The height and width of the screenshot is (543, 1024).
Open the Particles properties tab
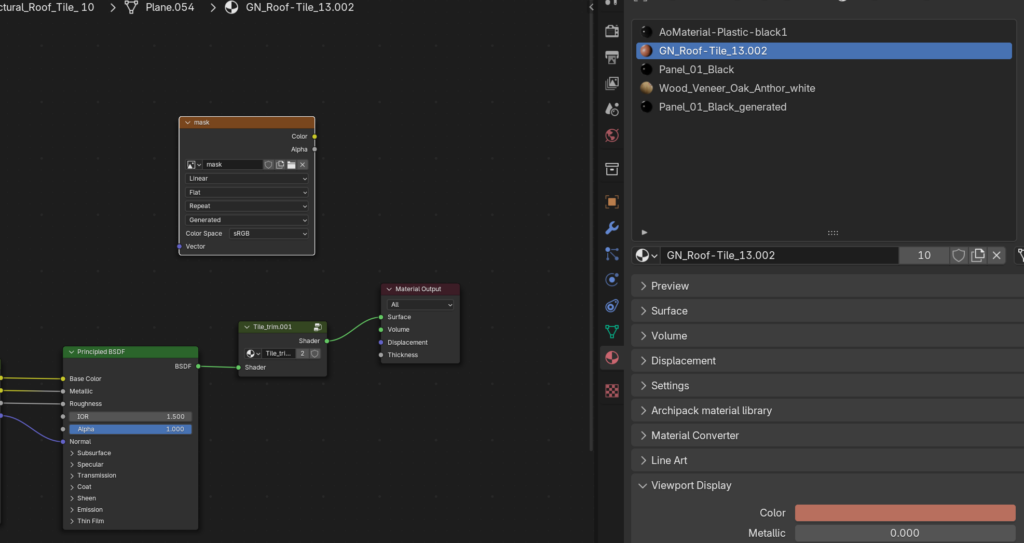tap(612, 254)
